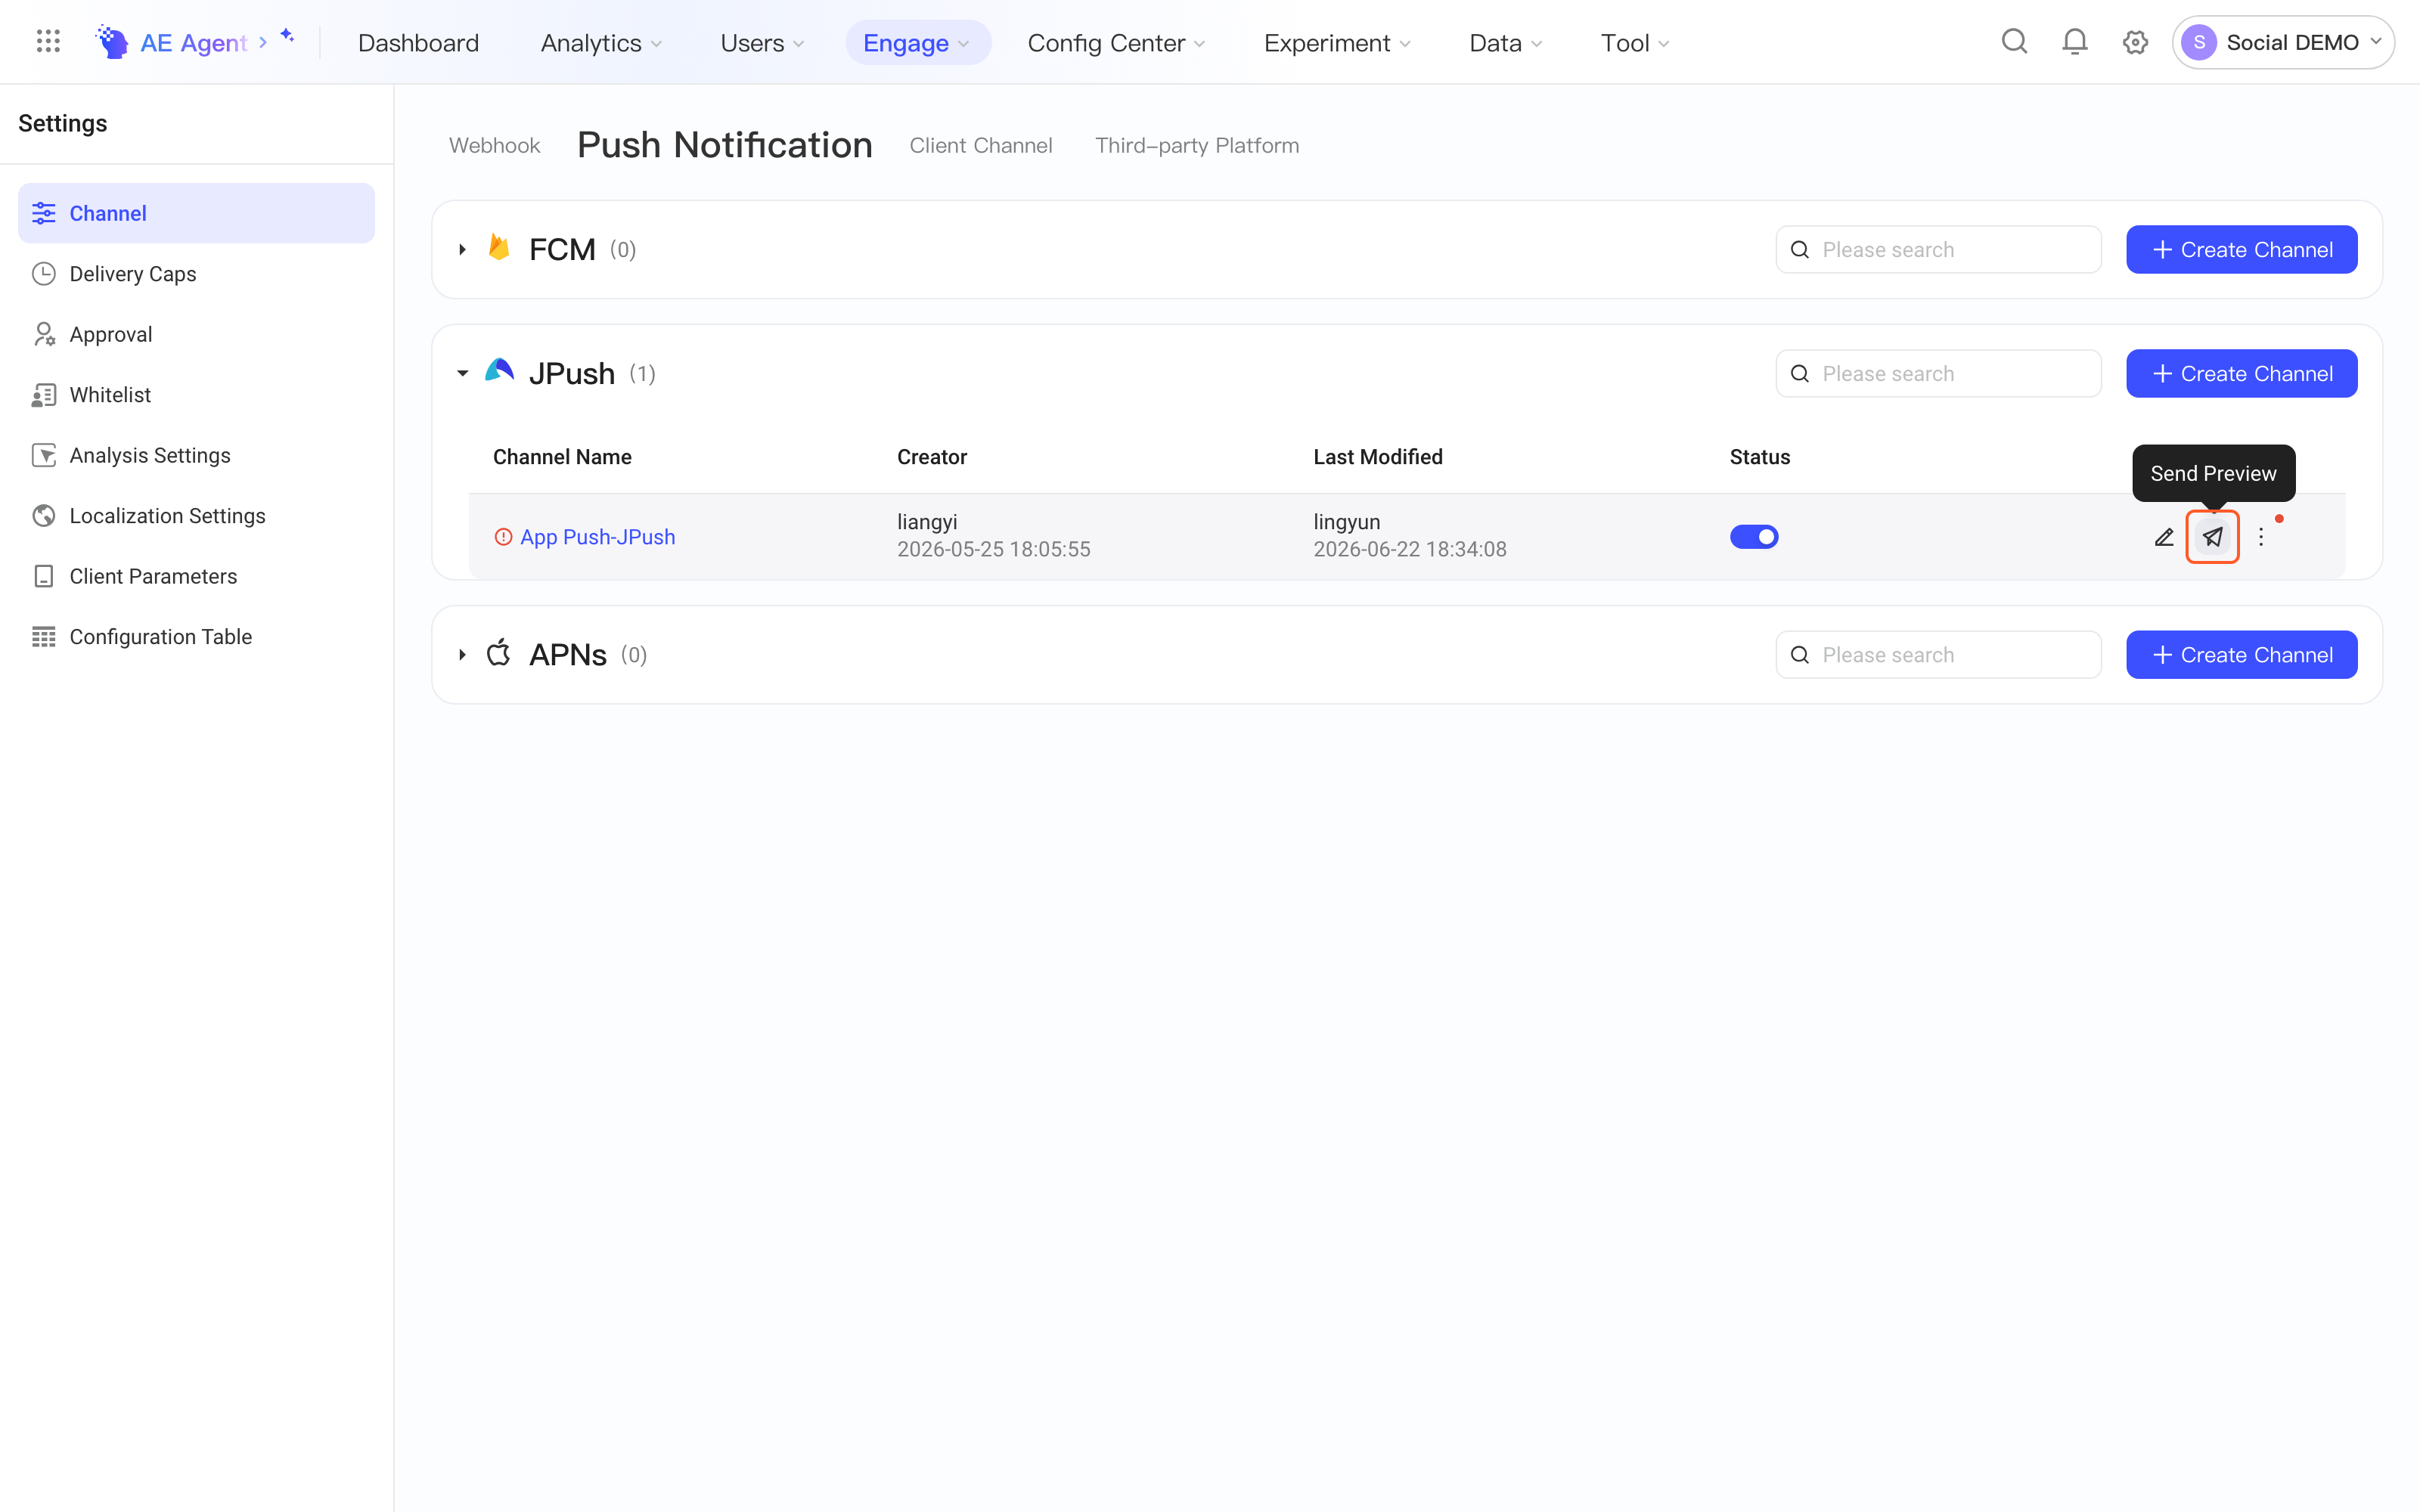
Task: Click the Apple APNs logo icon
Action: 499,654
